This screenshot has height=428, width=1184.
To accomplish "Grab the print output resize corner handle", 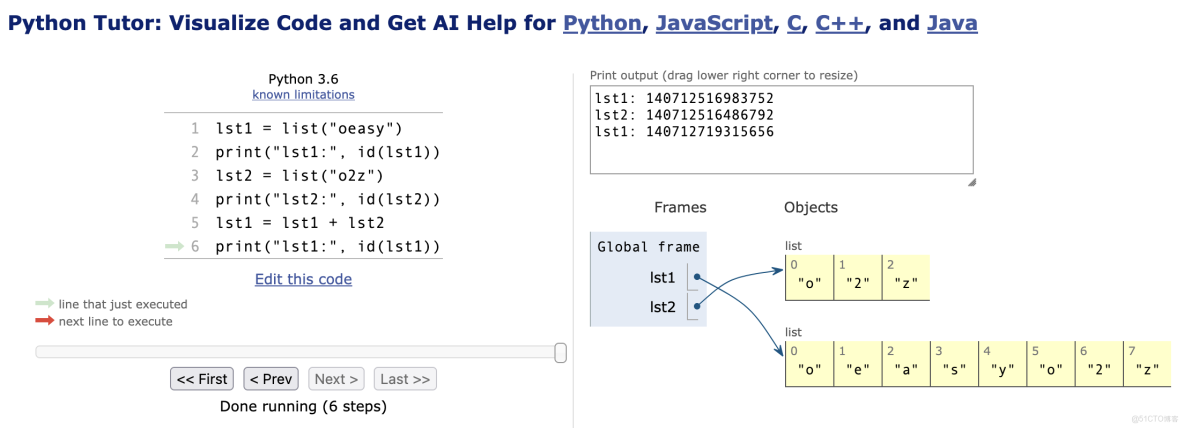I will click(x=971, y=182).
